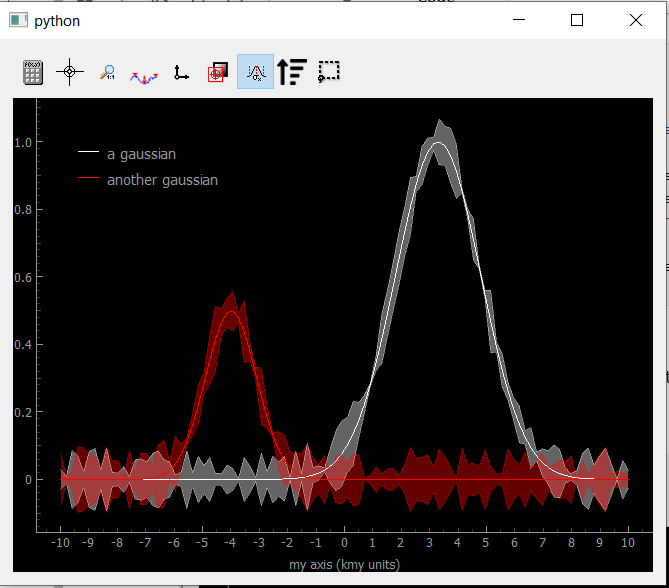Click the red gaussian curve peak
This screenshot has height=588, width=669.
point(231,311)
